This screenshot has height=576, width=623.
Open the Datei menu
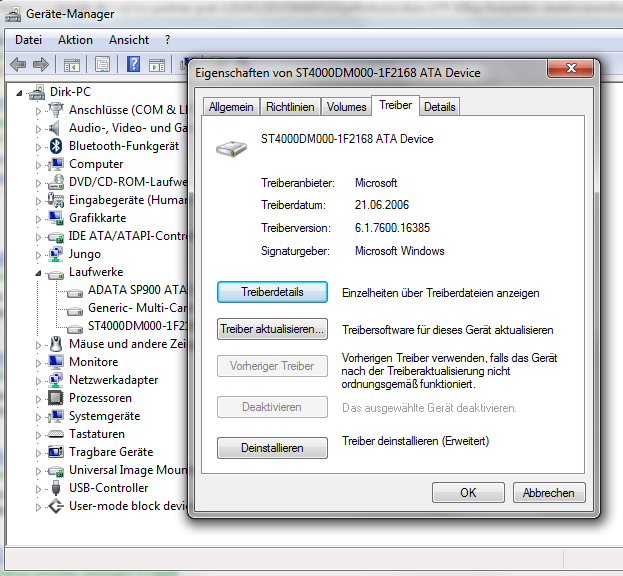pyautogui.click(x=28, y=40)
